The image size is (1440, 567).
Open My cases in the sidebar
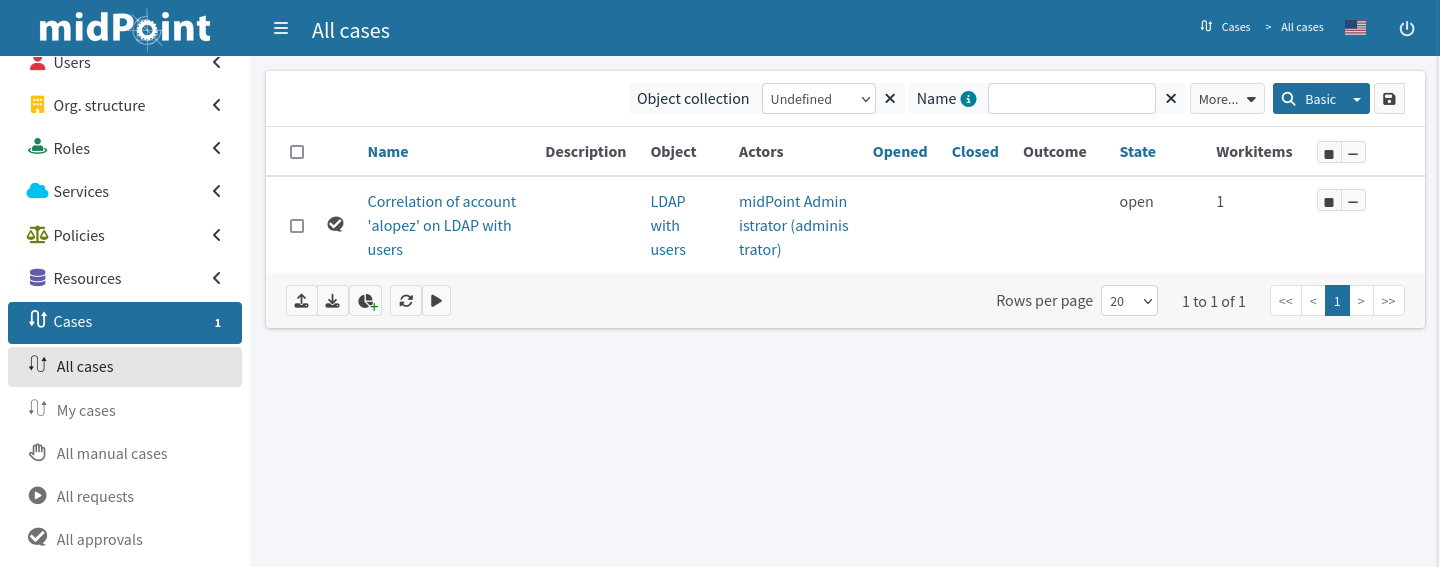86,410
